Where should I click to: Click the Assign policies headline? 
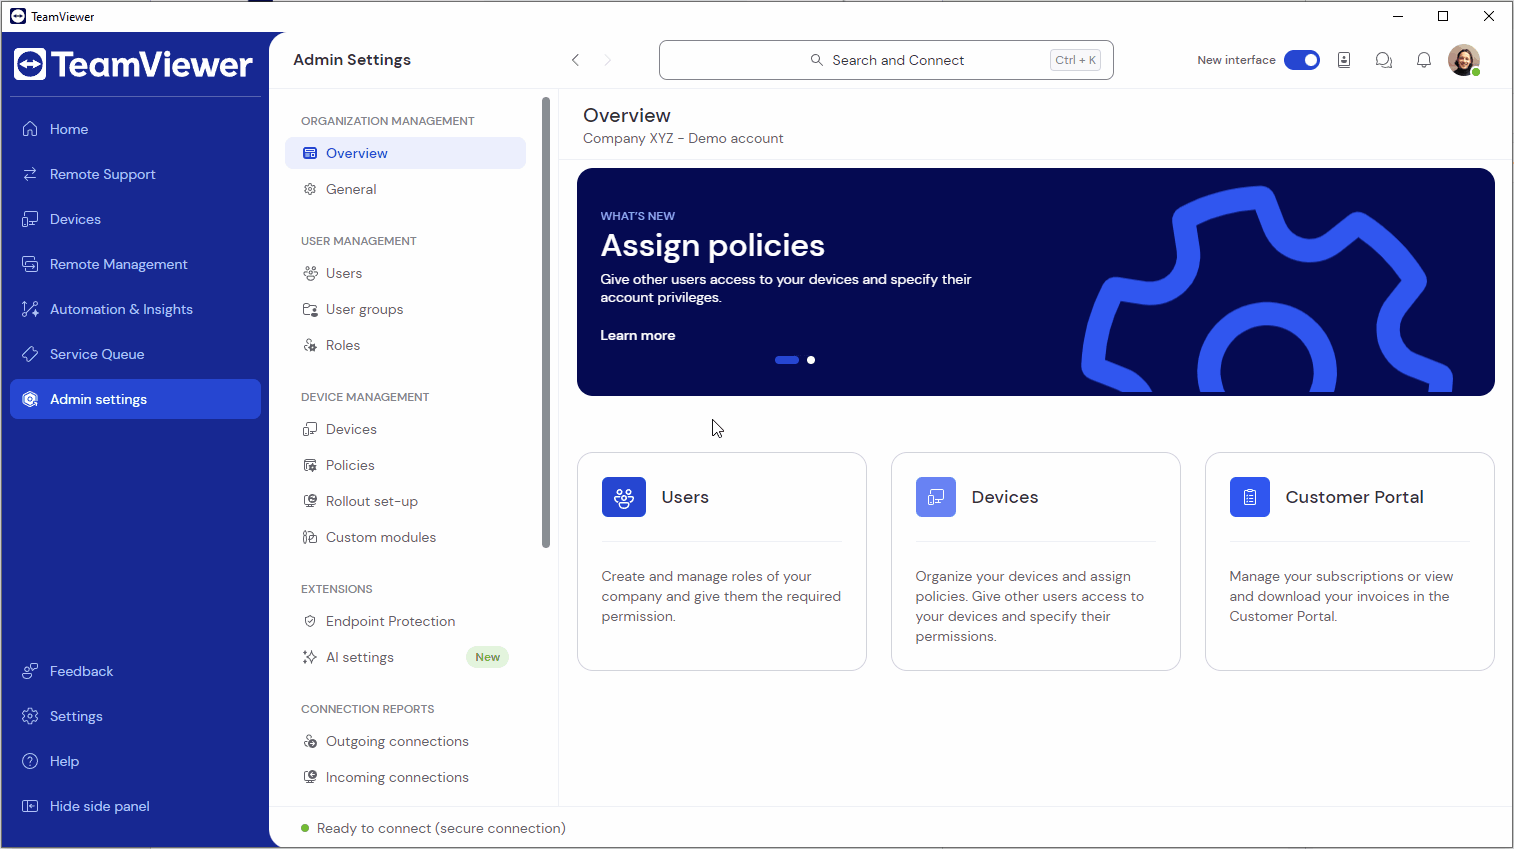coord(713,245)
